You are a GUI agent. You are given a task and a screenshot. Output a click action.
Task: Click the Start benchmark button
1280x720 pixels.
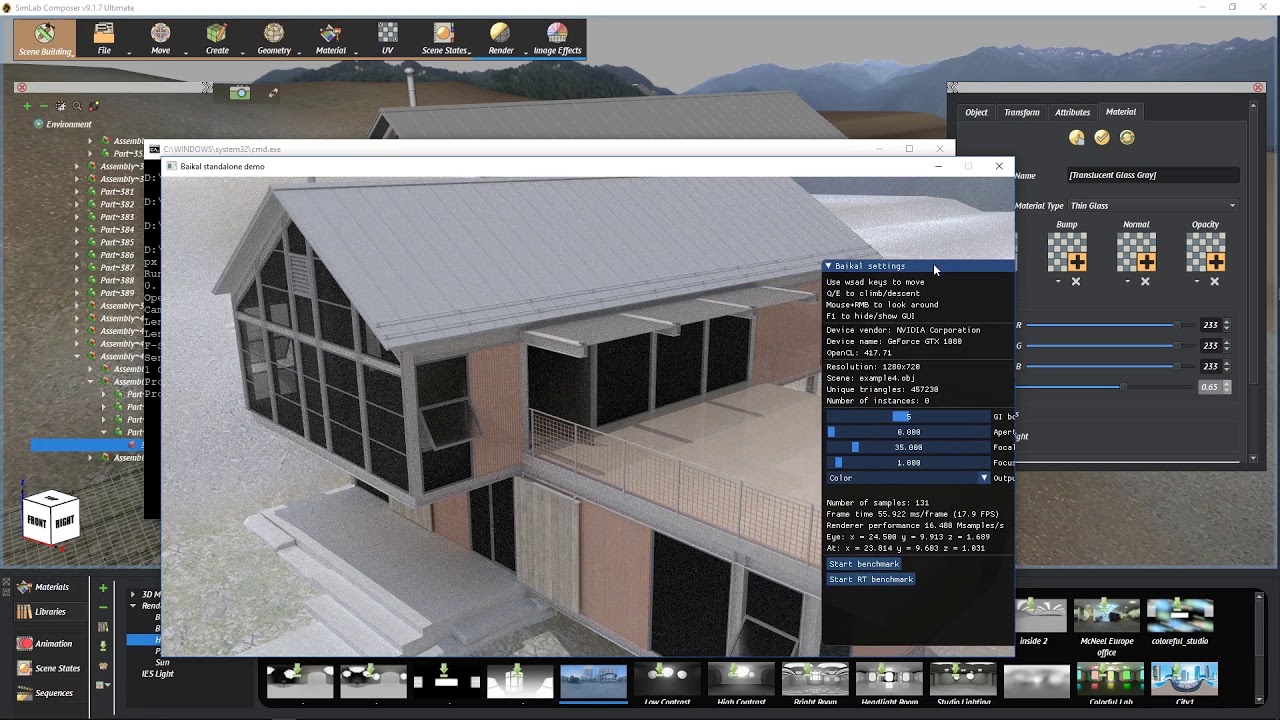pyautogui.click(x=864, y=564)
